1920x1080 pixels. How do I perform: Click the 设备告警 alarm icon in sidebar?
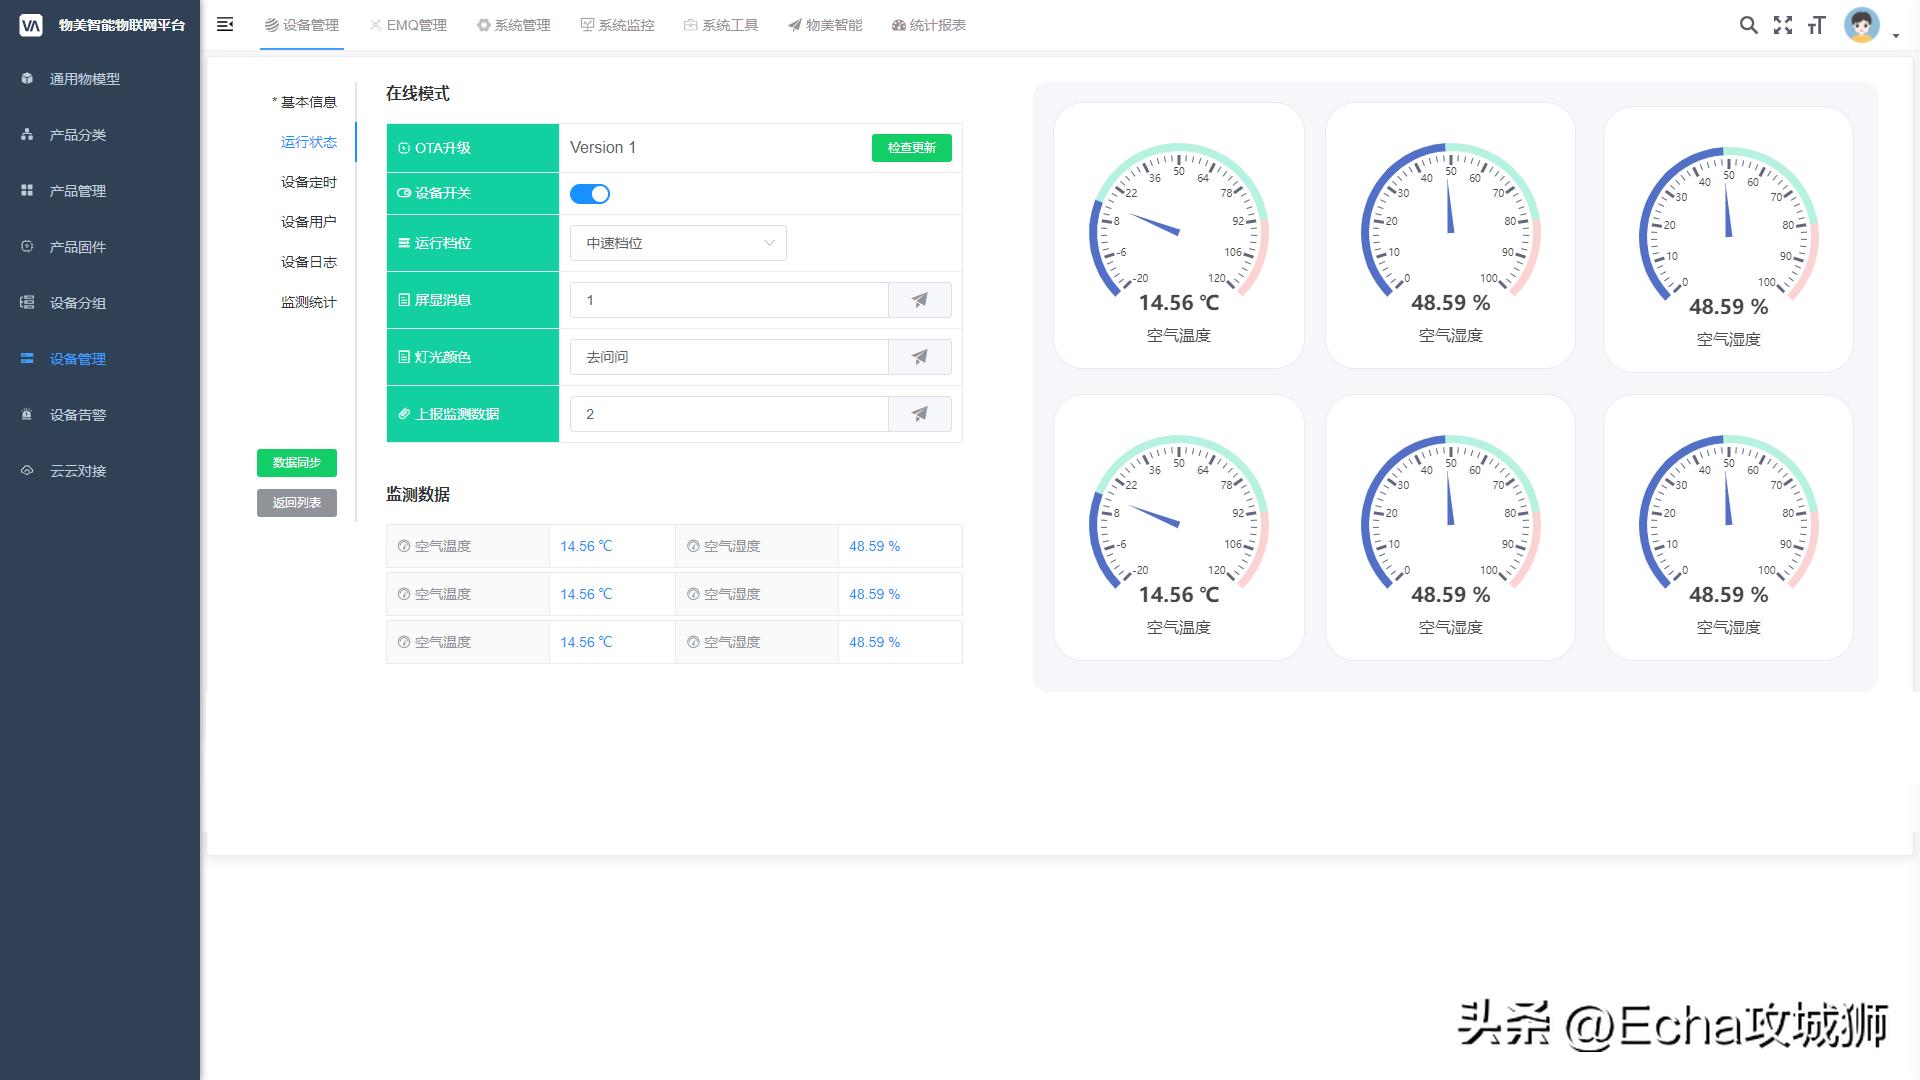pos(27,414)
